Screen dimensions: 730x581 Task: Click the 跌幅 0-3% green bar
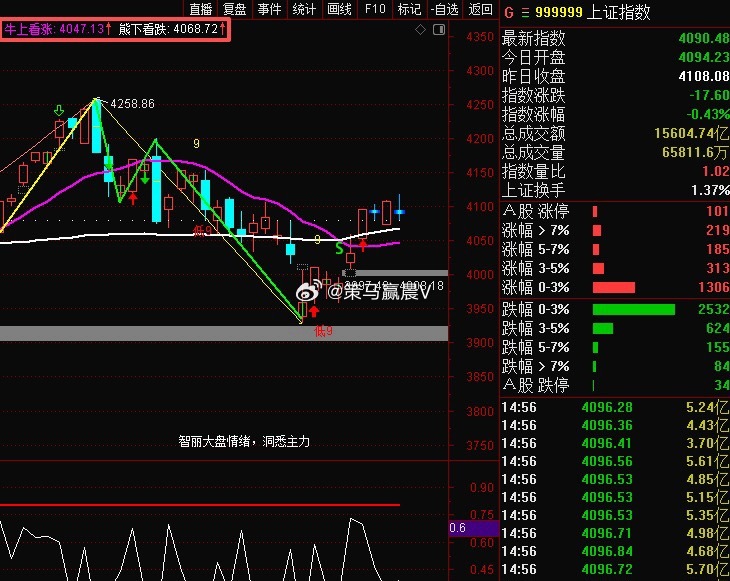point(634,310)
